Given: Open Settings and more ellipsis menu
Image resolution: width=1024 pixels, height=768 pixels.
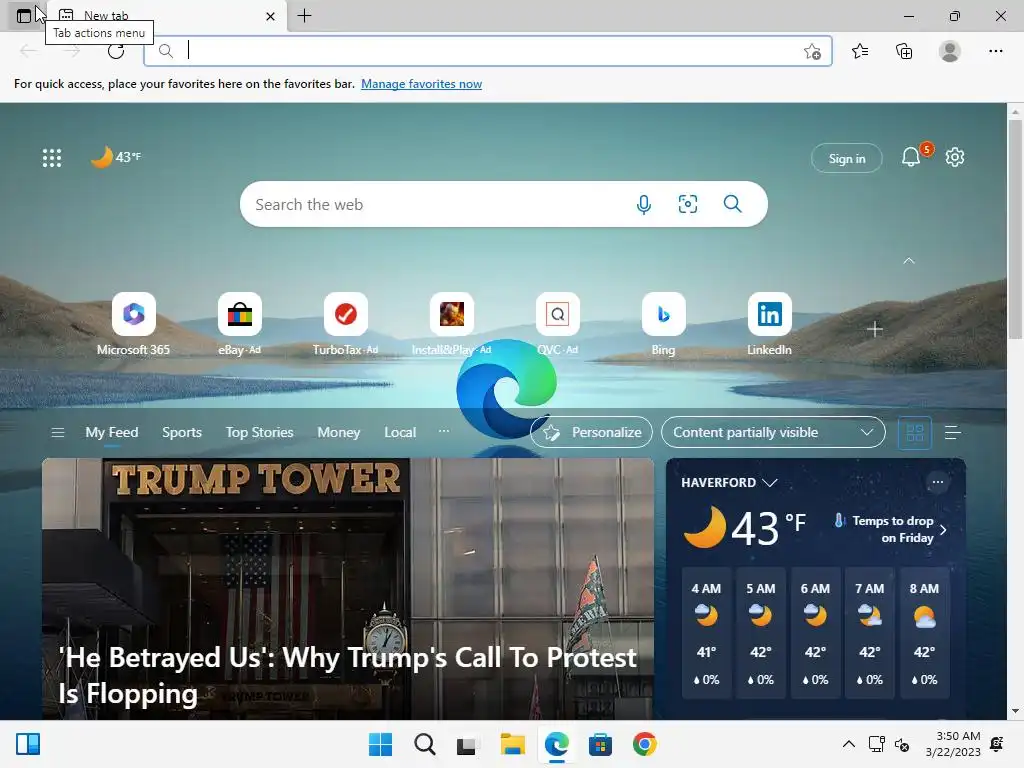Looking at the screenshot, I should (x=995, y=51).
